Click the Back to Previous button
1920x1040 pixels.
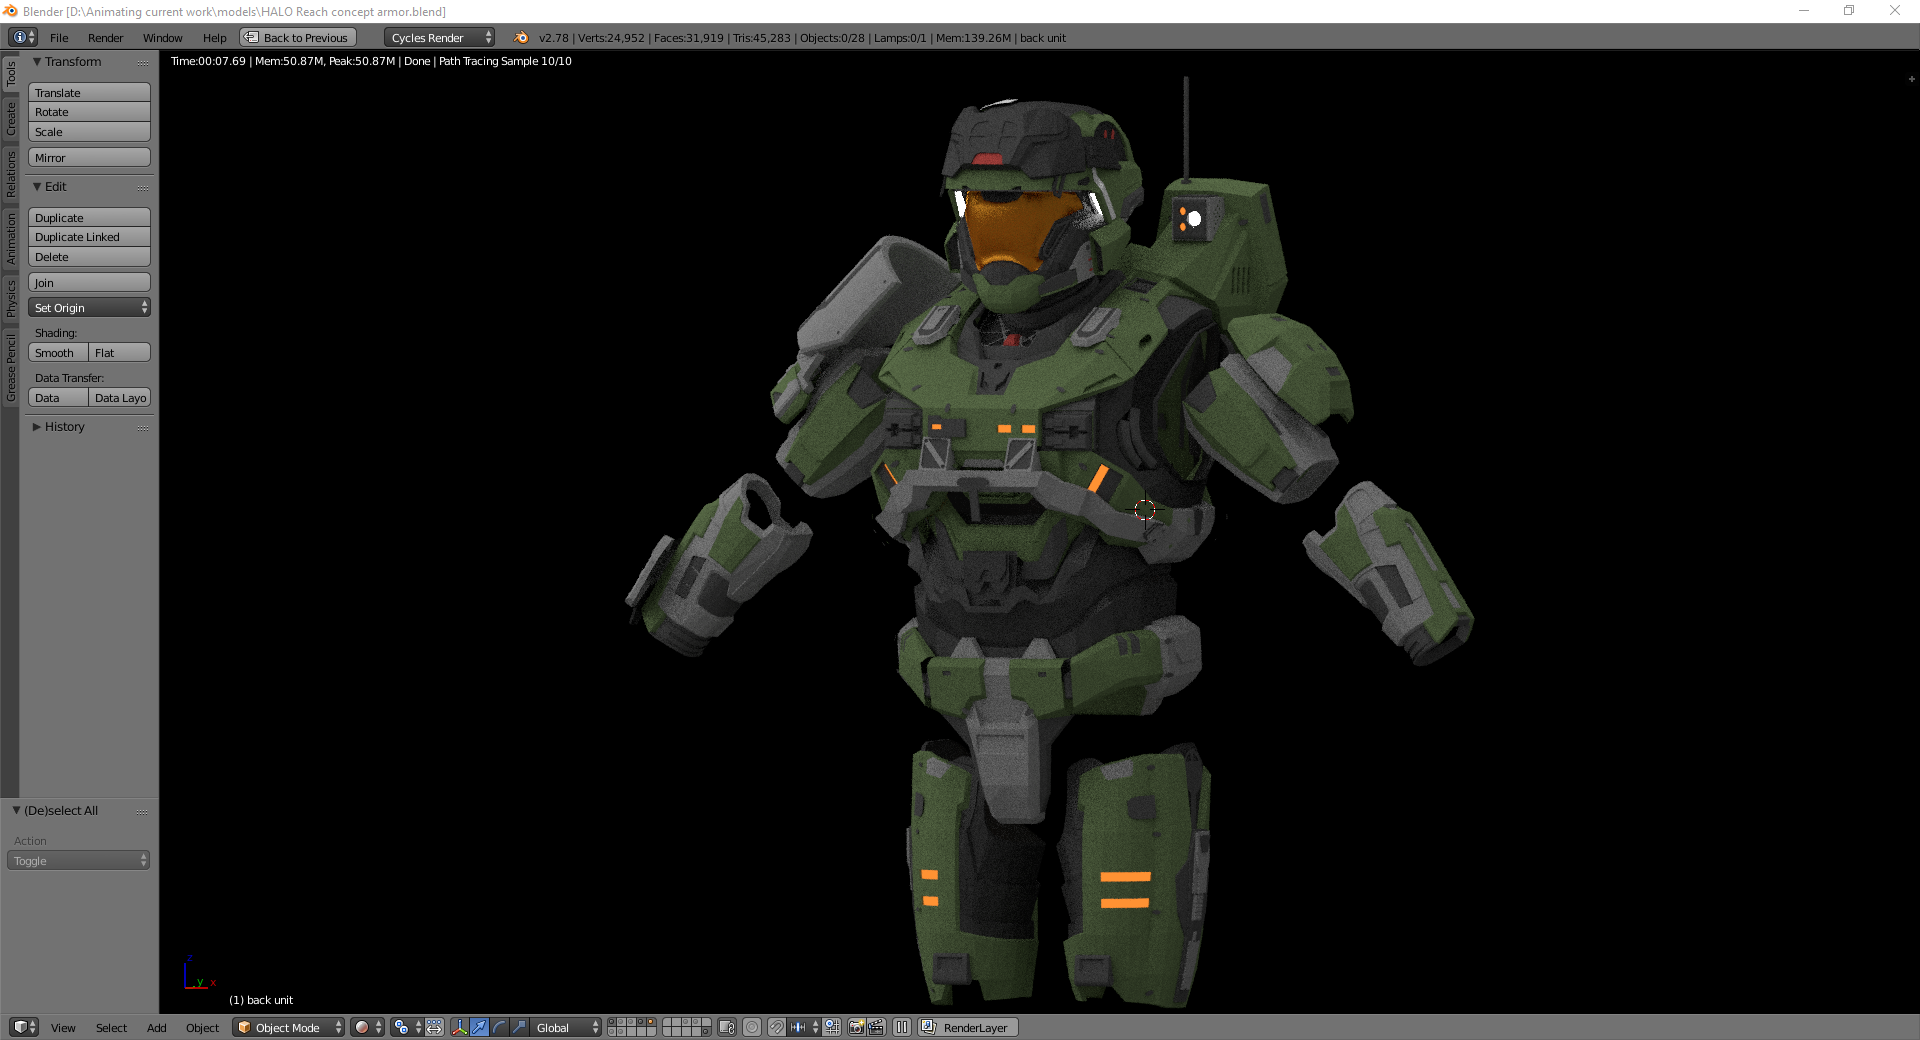(x=298, y=38)
